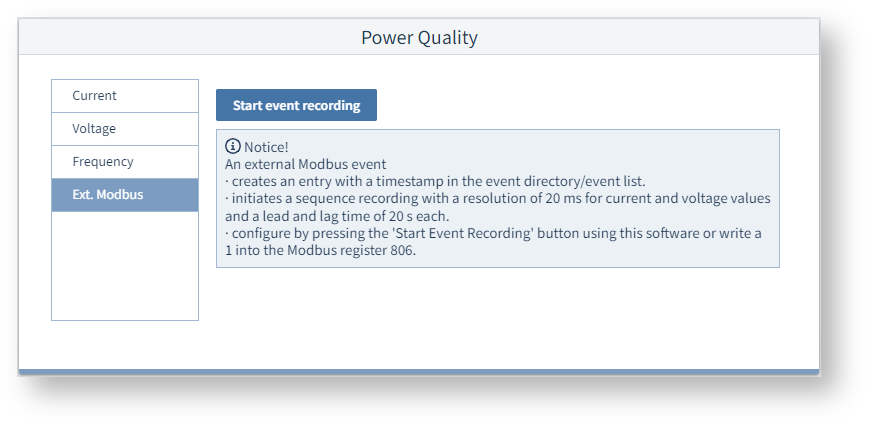Click empty area below Ext. Modbus tab
The width and height of the screenshot is (869, 425).
124,265
